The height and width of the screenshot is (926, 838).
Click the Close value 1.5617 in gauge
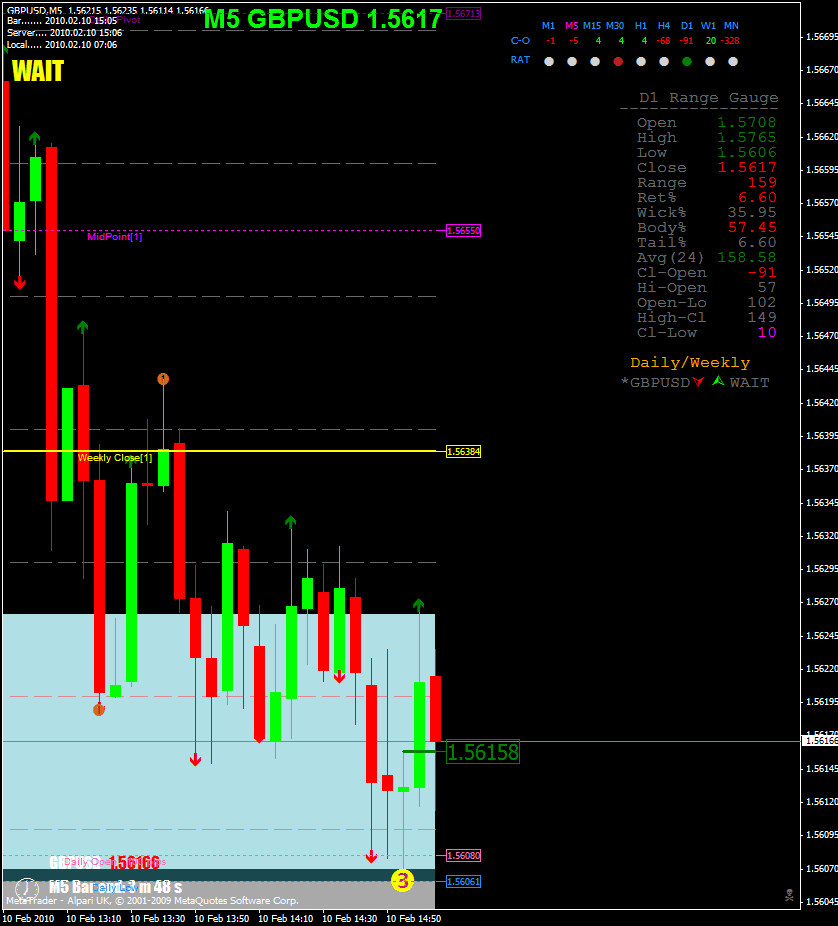tap(746, 167)
